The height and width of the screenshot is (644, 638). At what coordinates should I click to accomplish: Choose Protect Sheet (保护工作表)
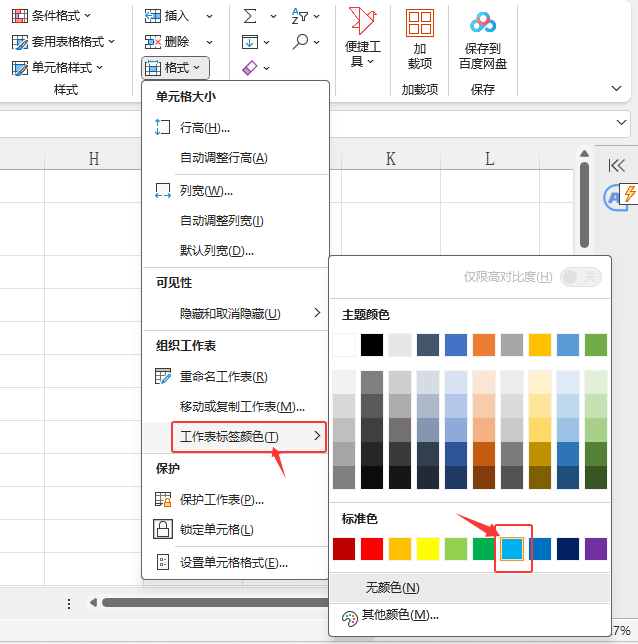point(236,500)
